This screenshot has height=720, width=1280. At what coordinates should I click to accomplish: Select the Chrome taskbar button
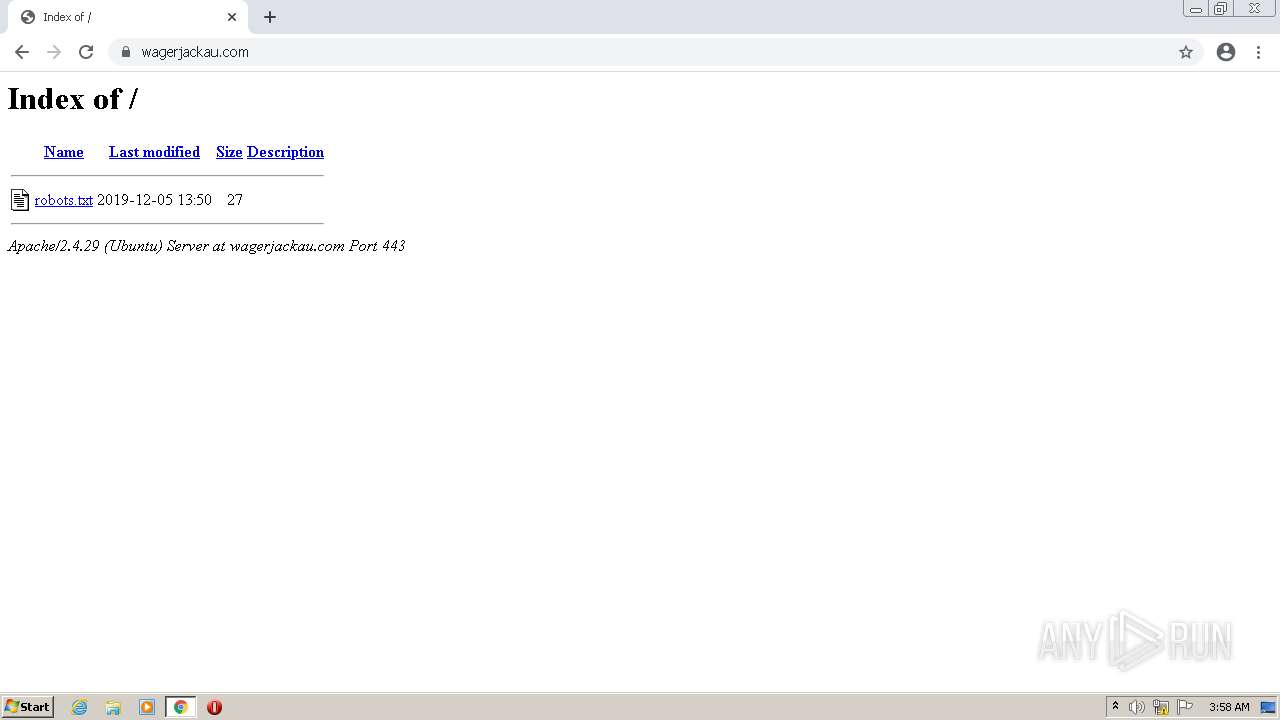click(x=180, y=707)
